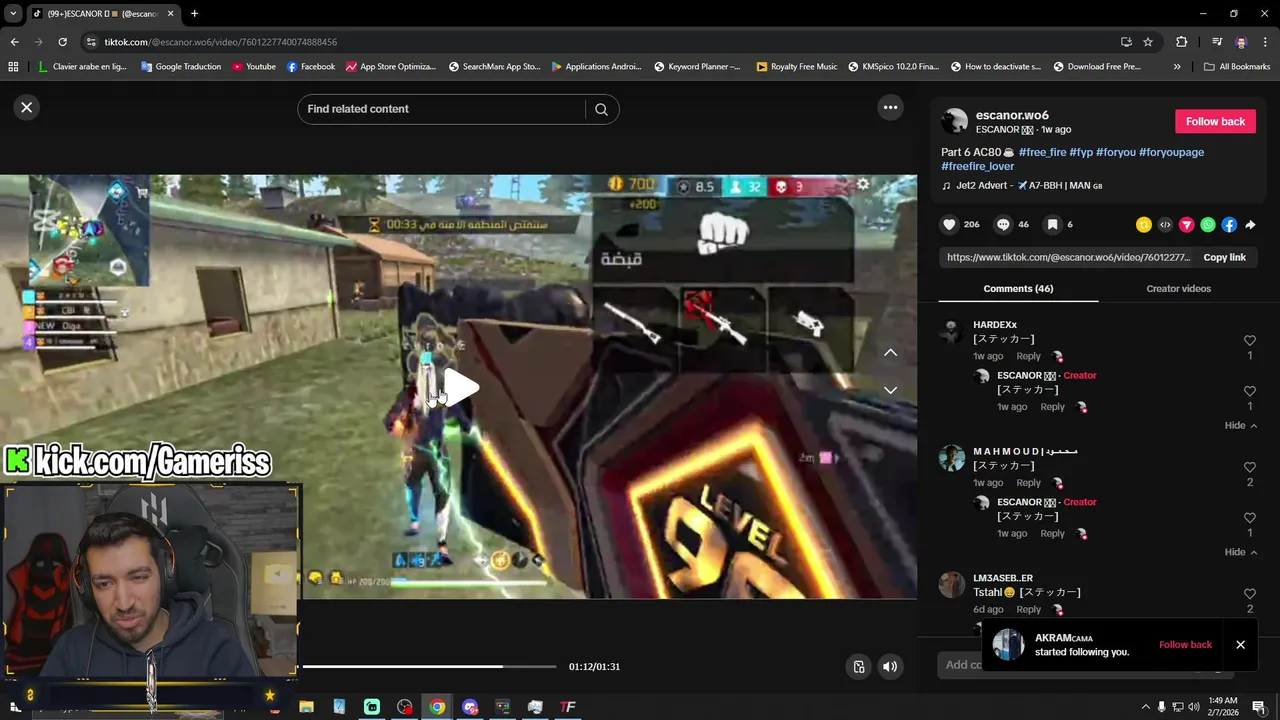1280x720 pixels.
Task: Close the TikTok video viewer
Action: tap(27, 107)
